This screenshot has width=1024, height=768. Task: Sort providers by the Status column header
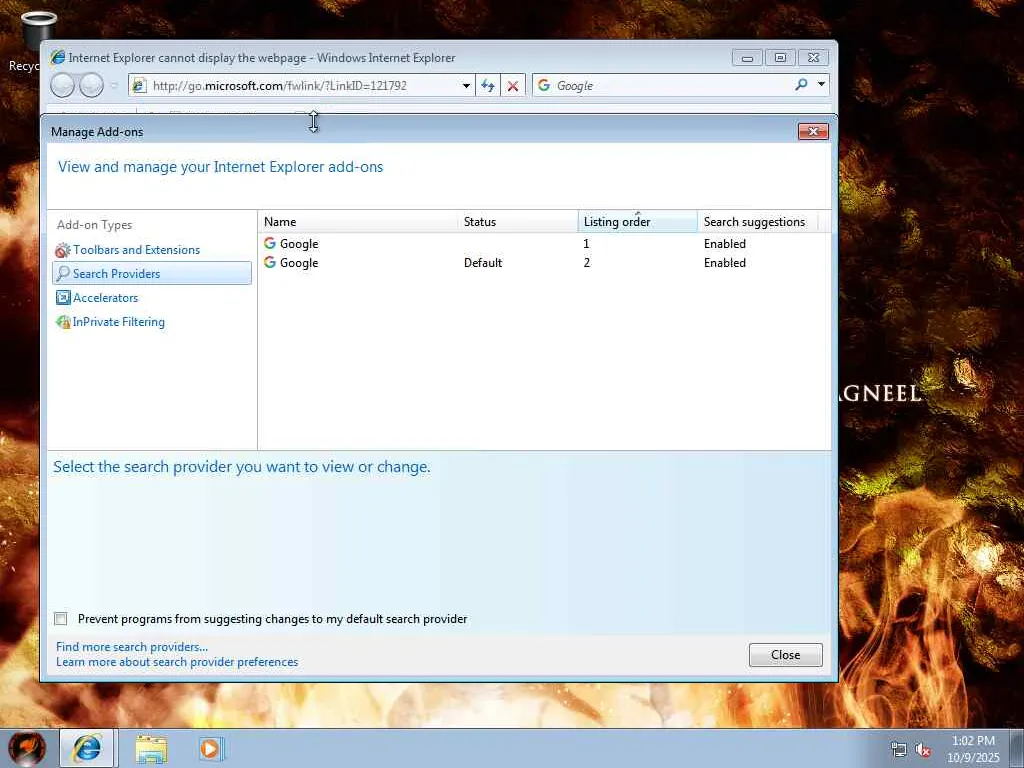519,221
